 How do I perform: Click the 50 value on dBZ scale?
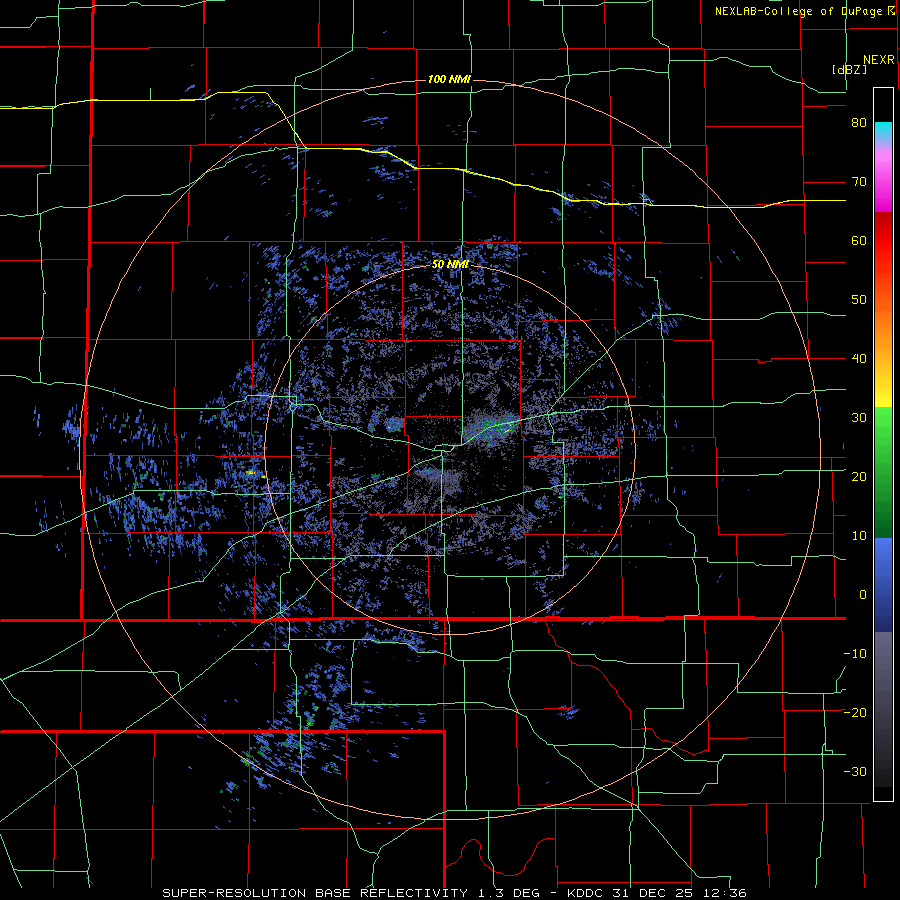pyautogui.click(x=859, y=300)
